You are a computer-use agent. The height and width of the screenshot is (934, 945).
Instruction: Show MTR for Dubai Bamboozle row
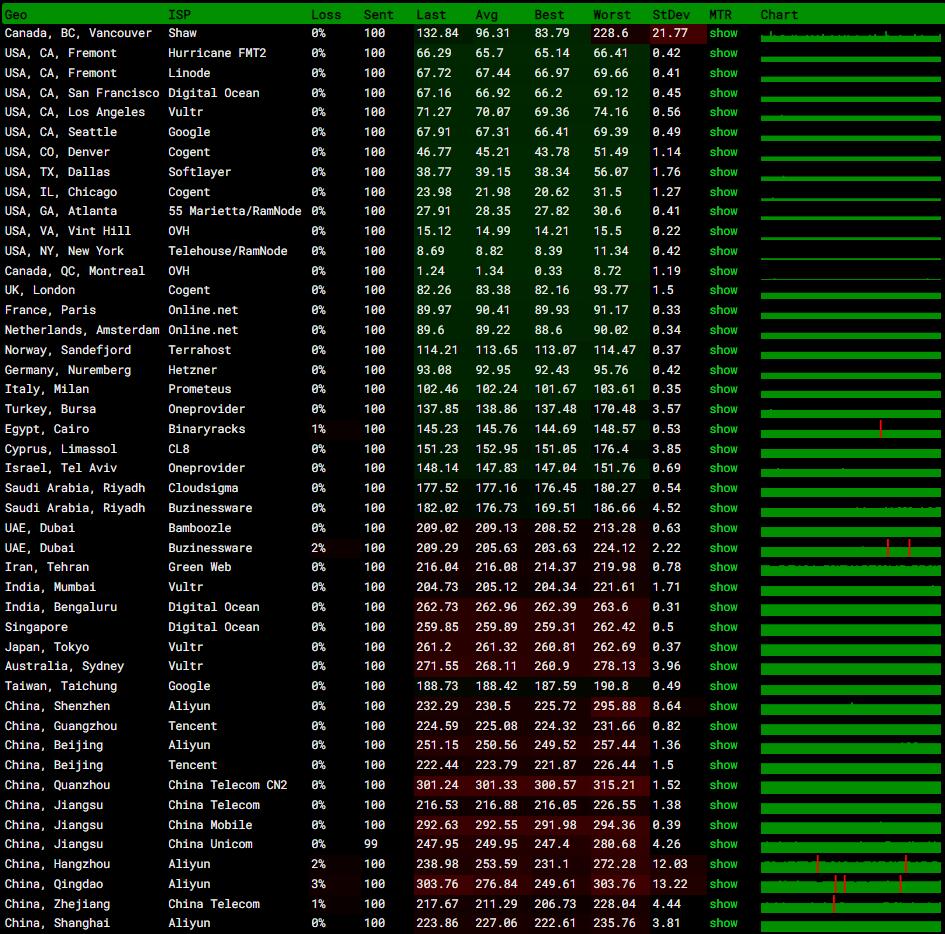[723, 527]
